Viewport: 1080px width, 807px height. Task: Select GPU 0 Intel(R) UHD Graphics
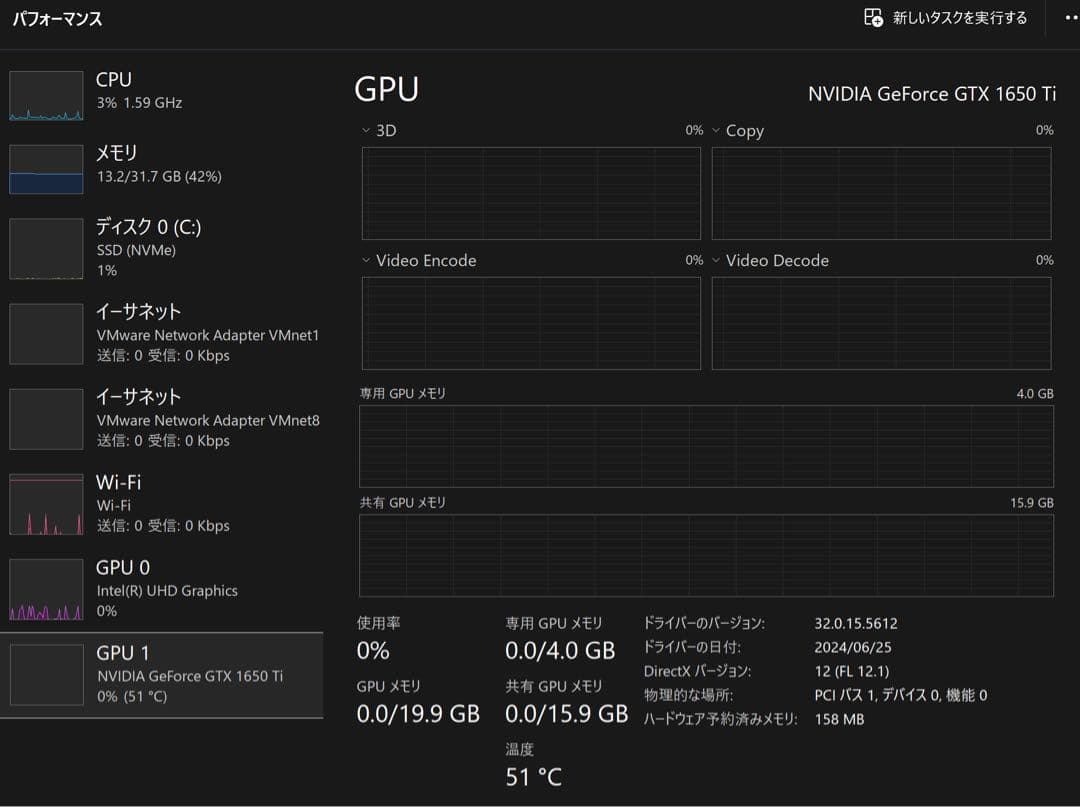[x=160, y=588]
